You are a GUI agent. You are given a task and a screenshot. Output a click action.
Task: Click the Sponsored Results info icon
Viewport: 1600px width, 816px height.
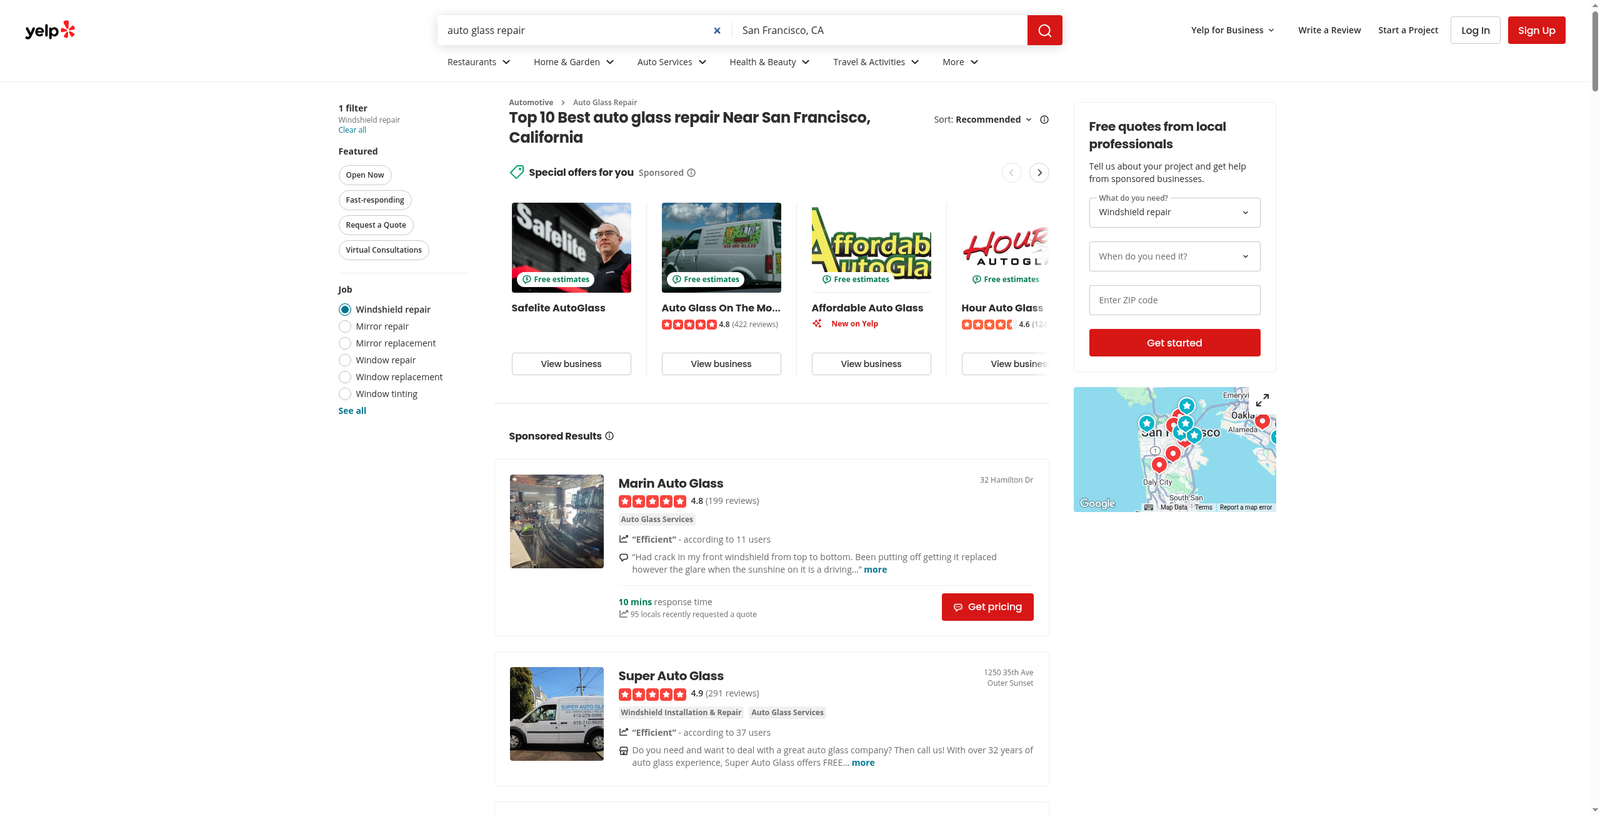609,436
